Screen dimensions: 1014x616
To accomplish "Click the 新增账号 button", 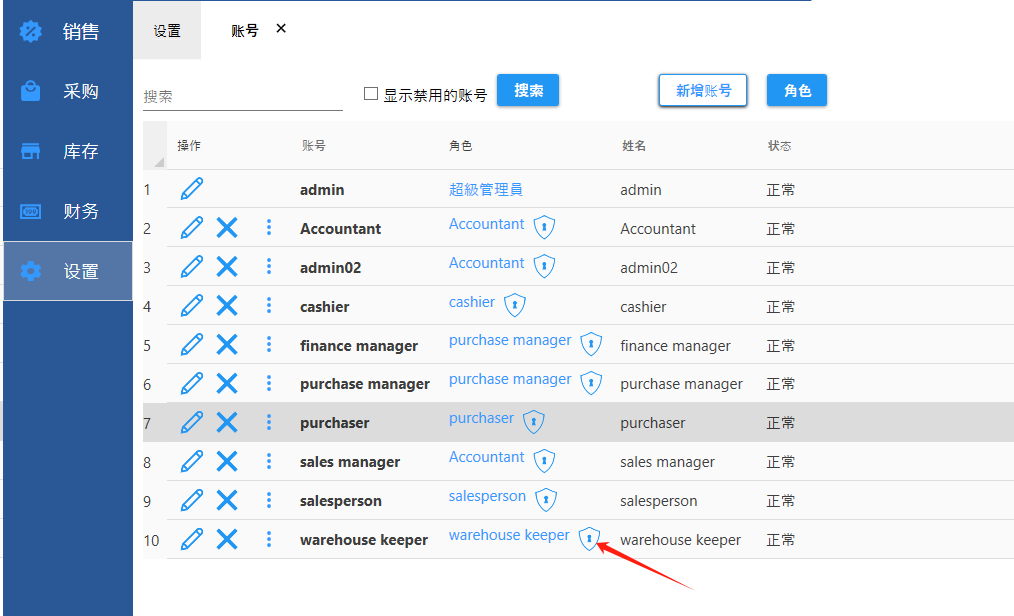I will click(x=703, y=90).
